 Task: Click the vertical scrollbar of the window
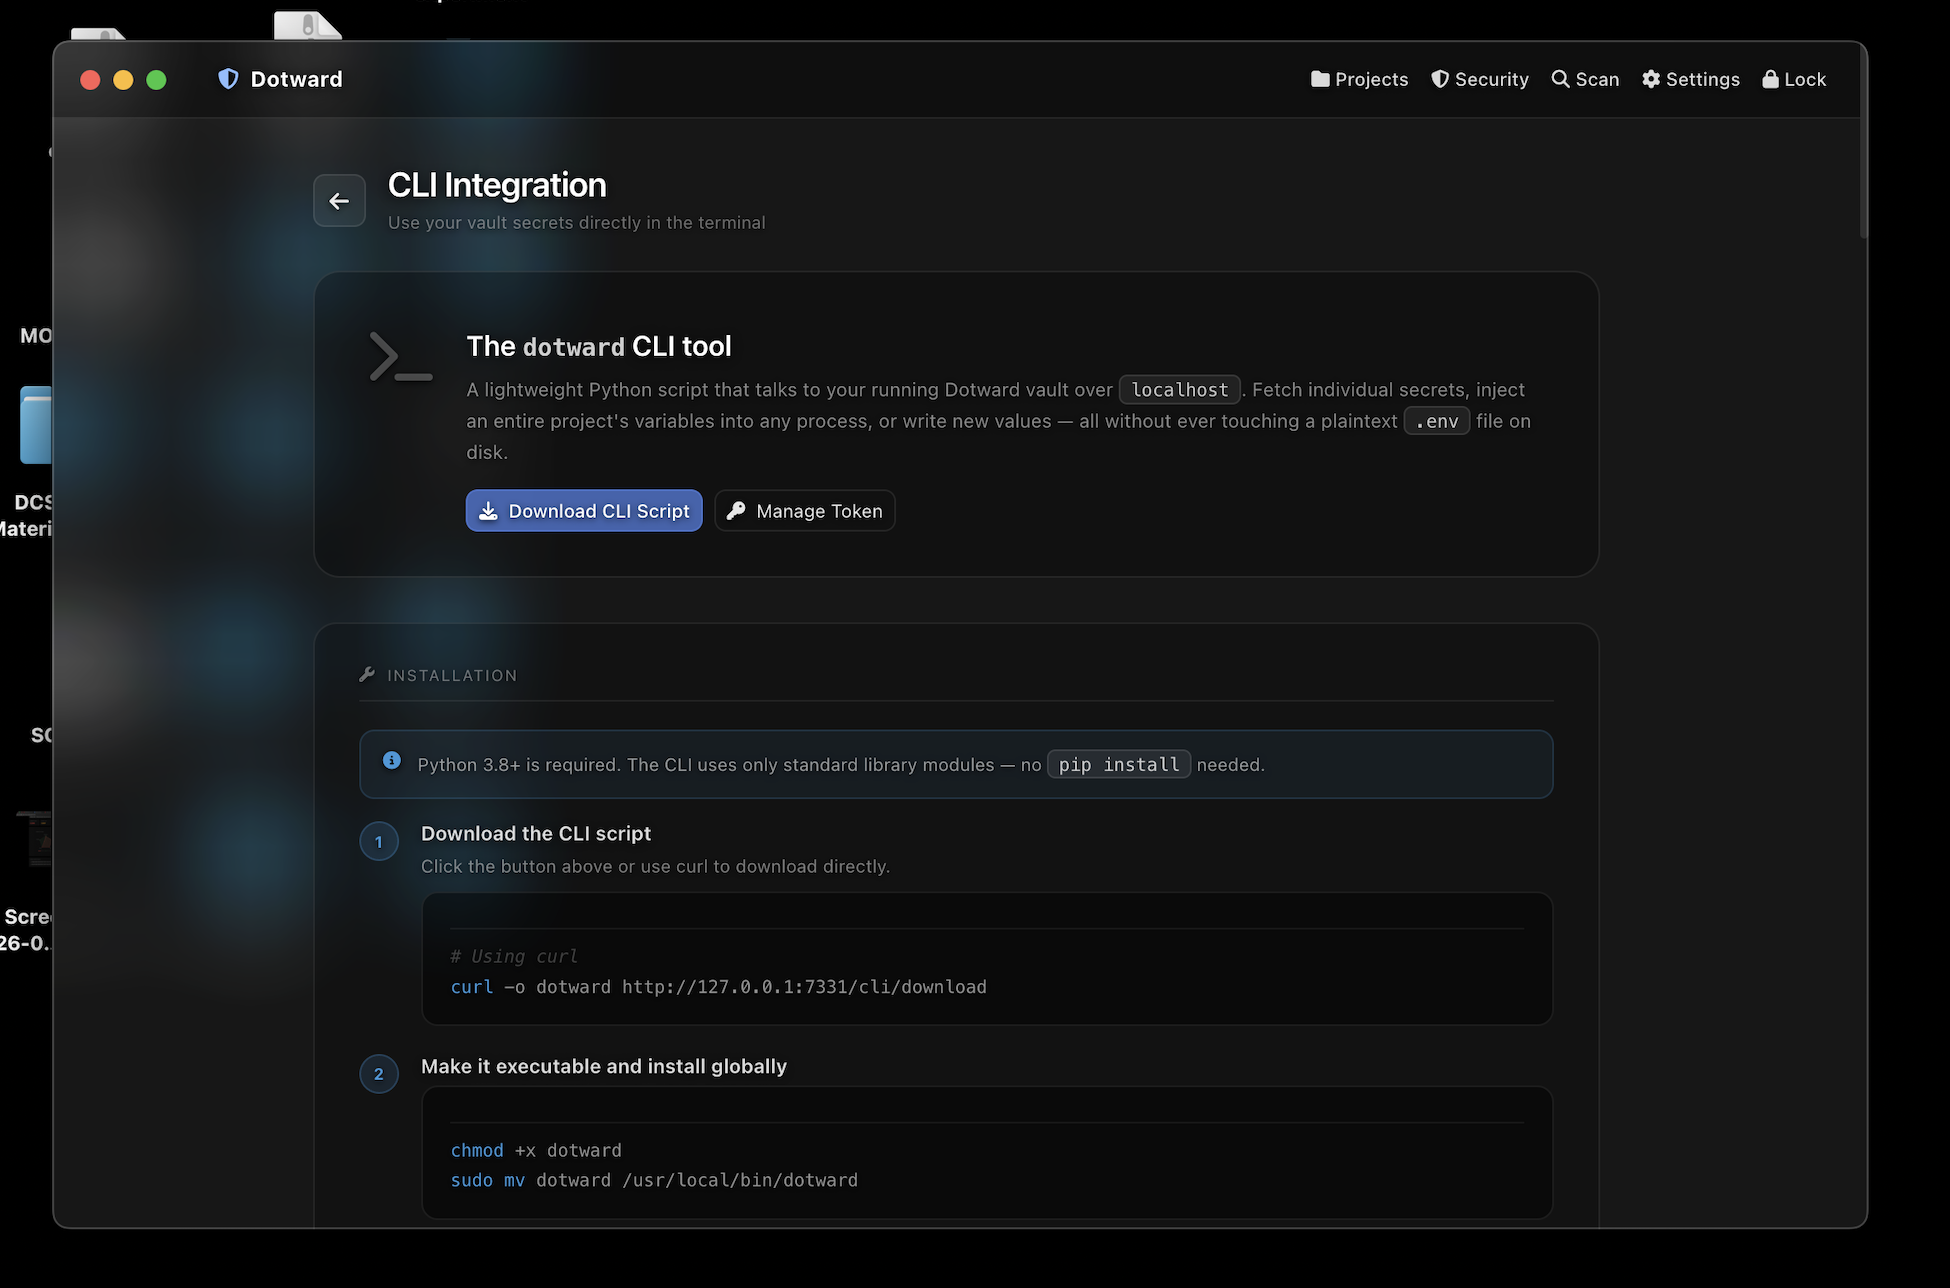pyautogui.click(x=1862, y=140)
